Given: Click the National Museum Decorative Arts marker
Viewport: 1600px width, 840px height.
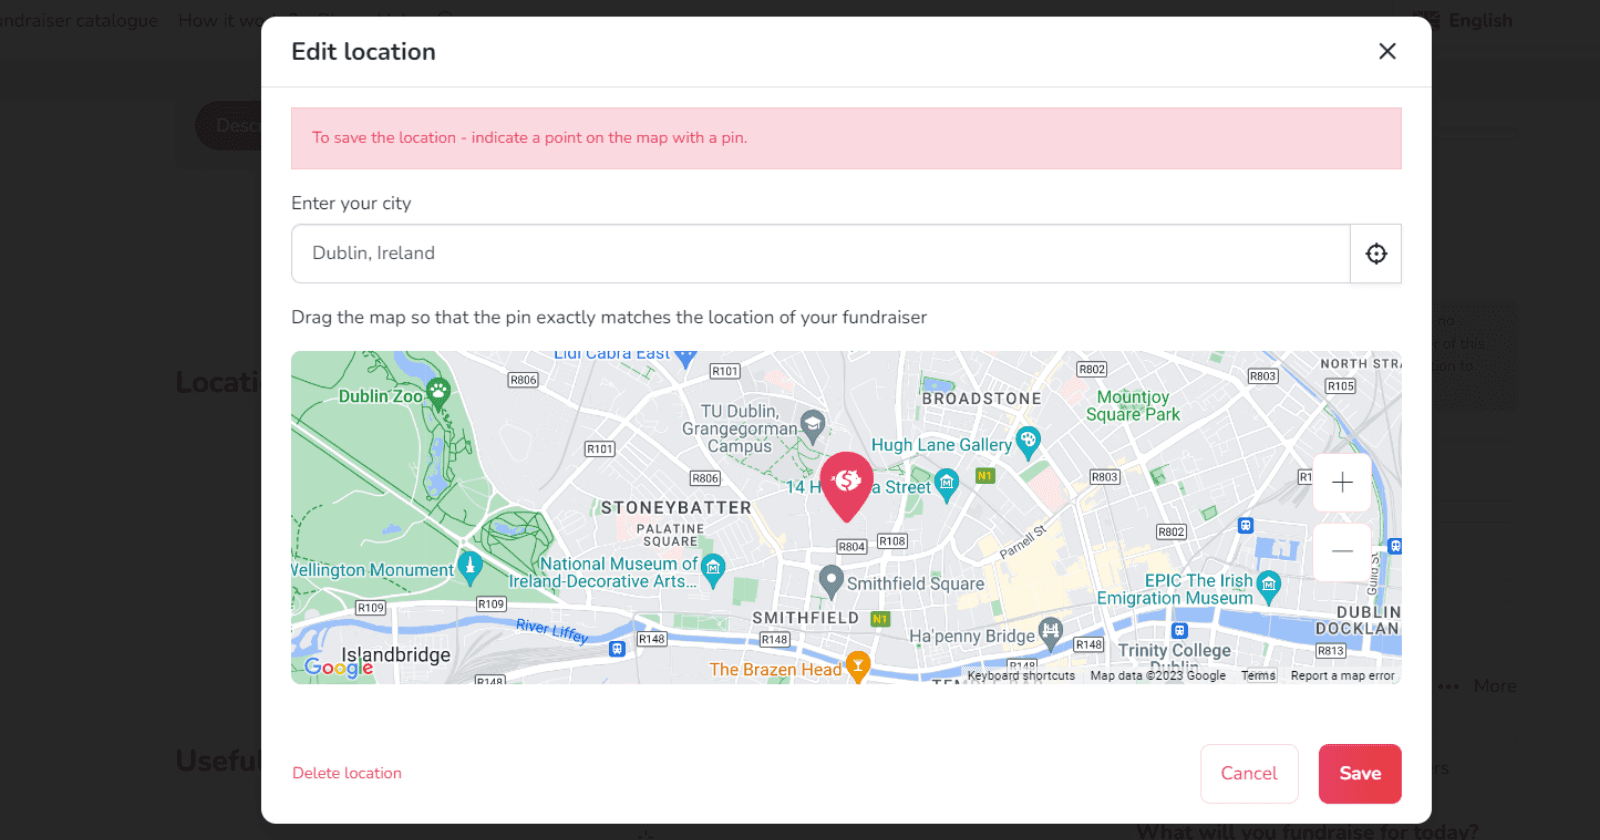Looking at the screenshot, I should (713, 569).
